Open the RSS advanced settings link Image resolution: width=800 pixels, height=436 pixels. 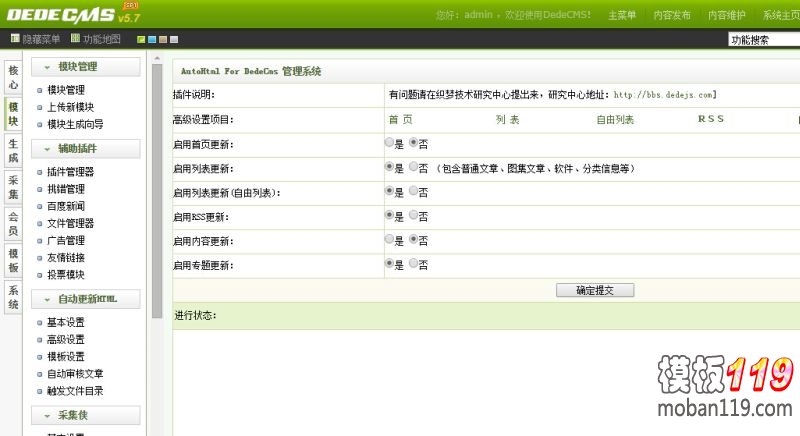click(x=711, y=119)
